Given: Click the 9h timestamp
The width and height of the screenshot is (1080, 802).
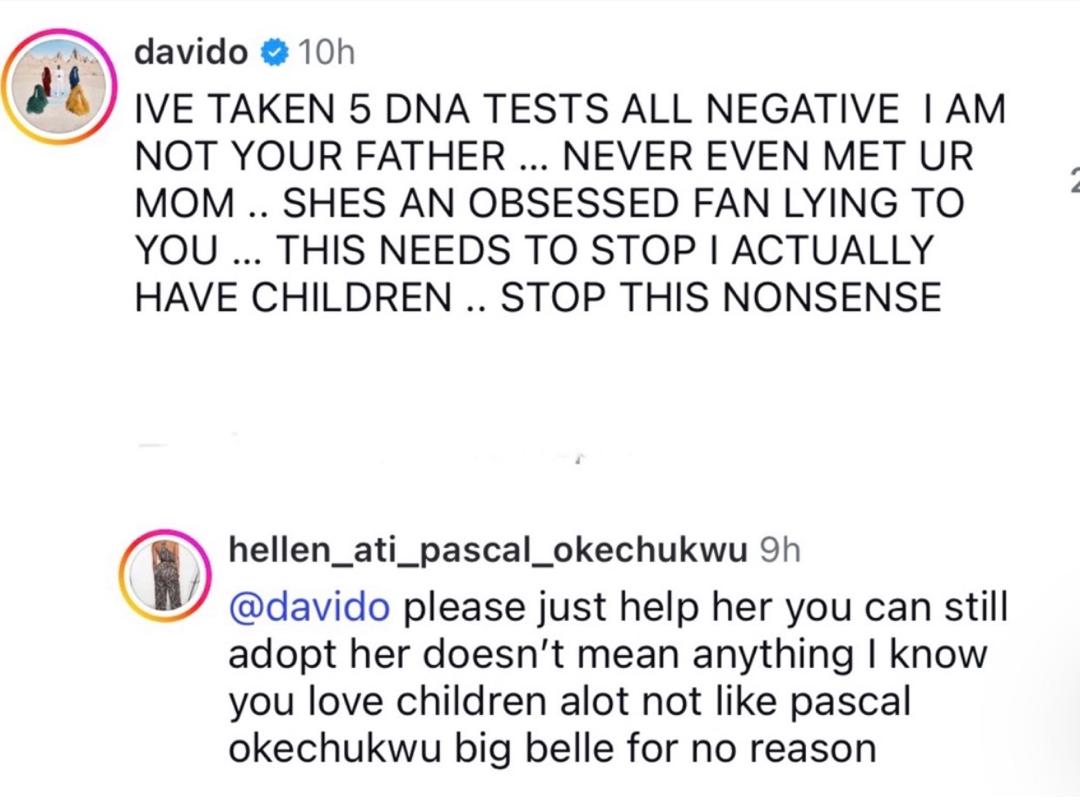Looking at the screenshot, I should point(780,550).
